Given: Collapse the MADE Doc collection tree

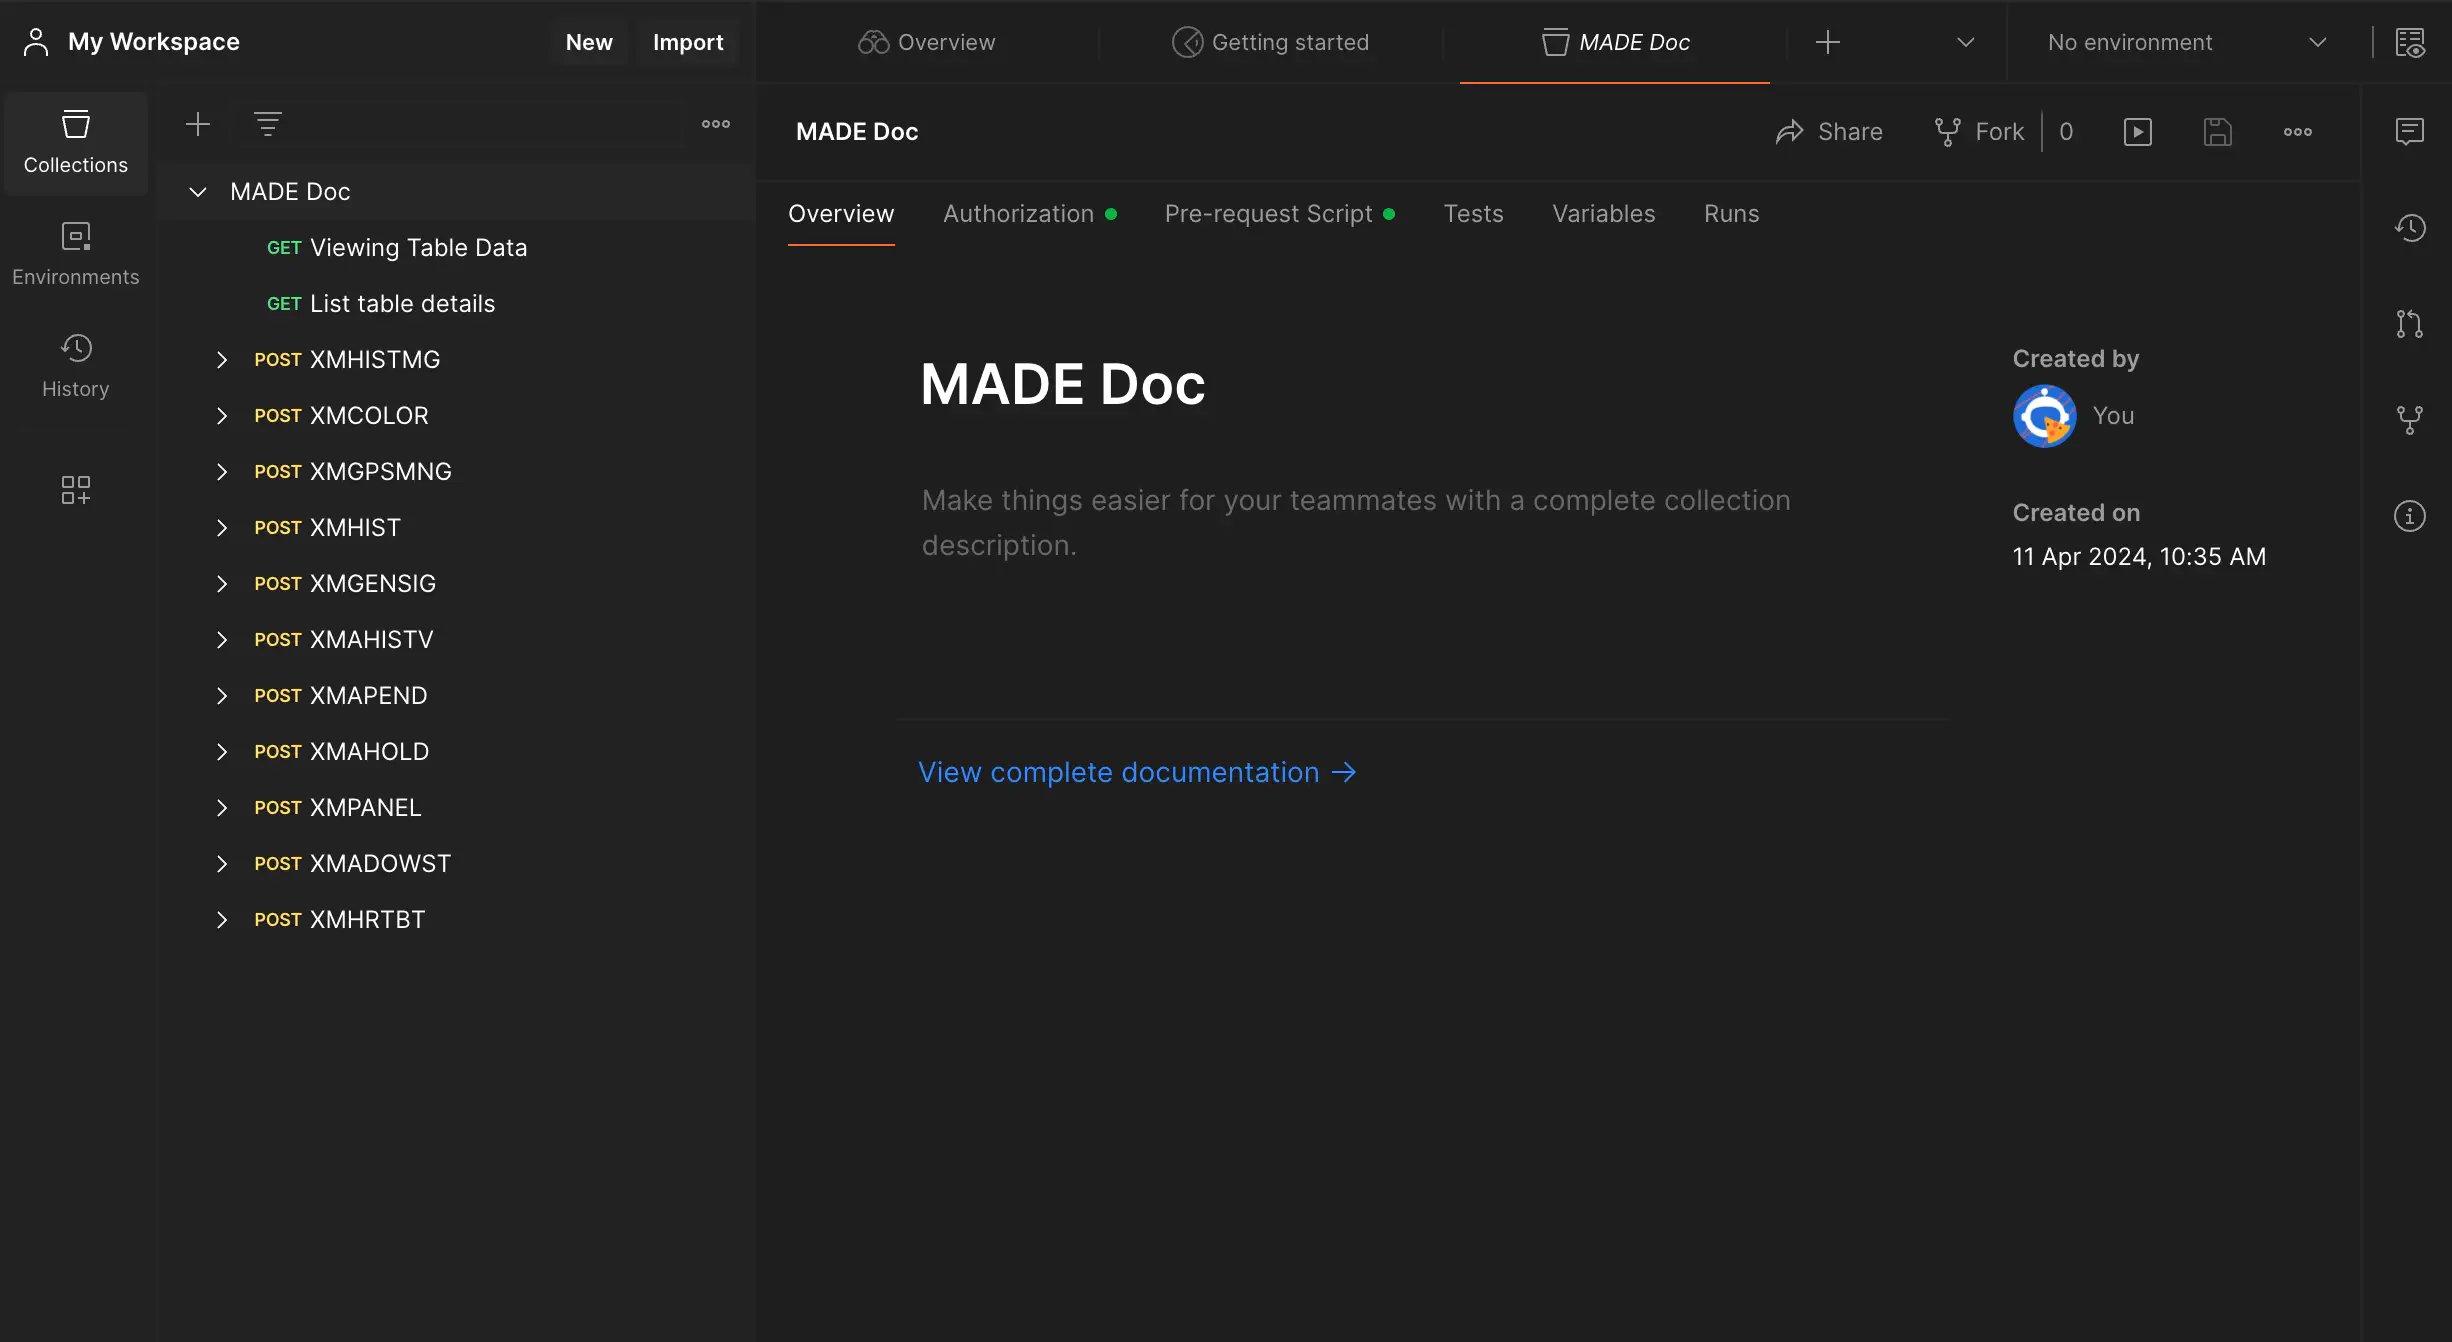Looking at the screenshot, I should 198,192.
